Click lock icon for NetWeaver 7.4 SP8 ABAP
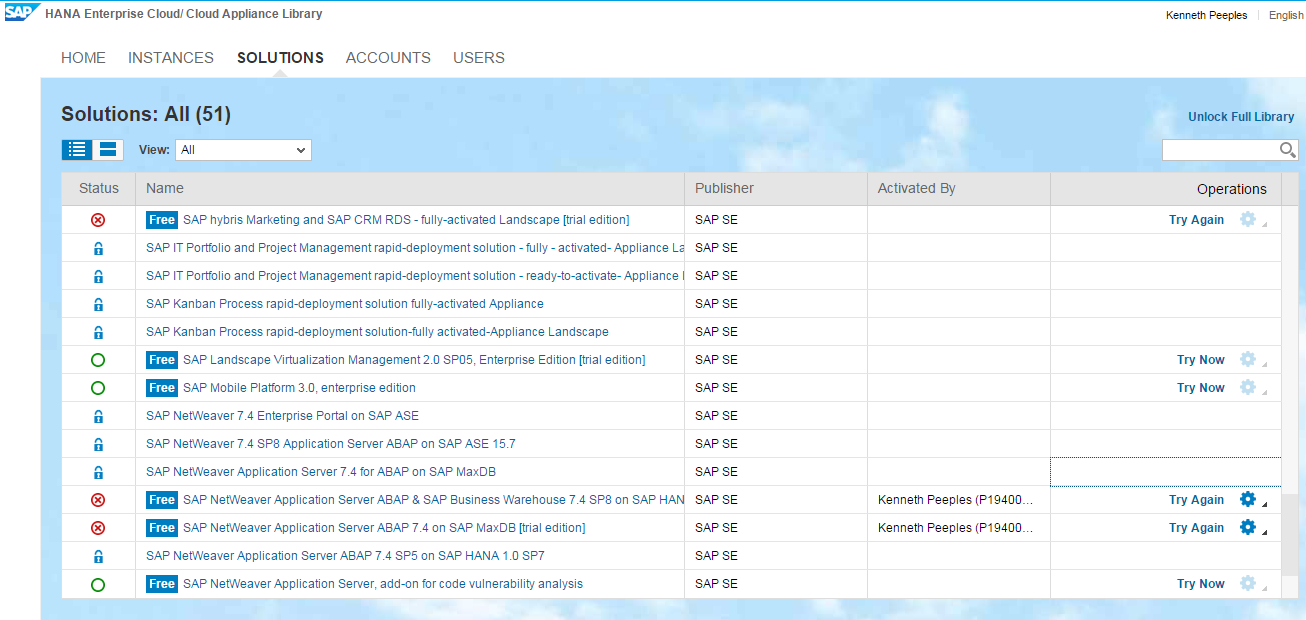 pos(98,444)
